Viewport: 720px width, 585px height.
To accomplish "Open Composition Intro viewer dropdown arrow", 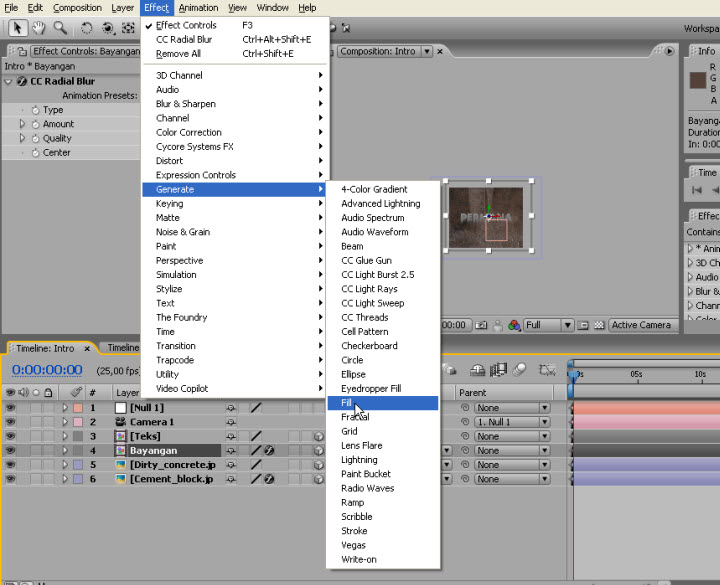I will [427, 51].
